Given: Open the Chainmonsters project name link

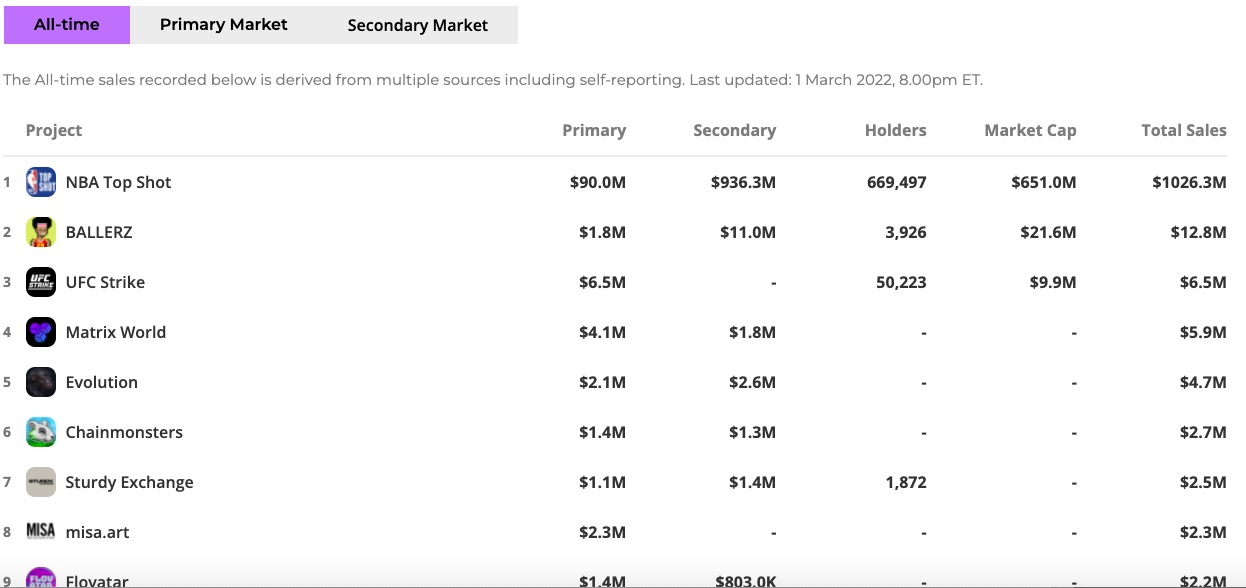Looking at the screenshot, I should pos(124,432).
